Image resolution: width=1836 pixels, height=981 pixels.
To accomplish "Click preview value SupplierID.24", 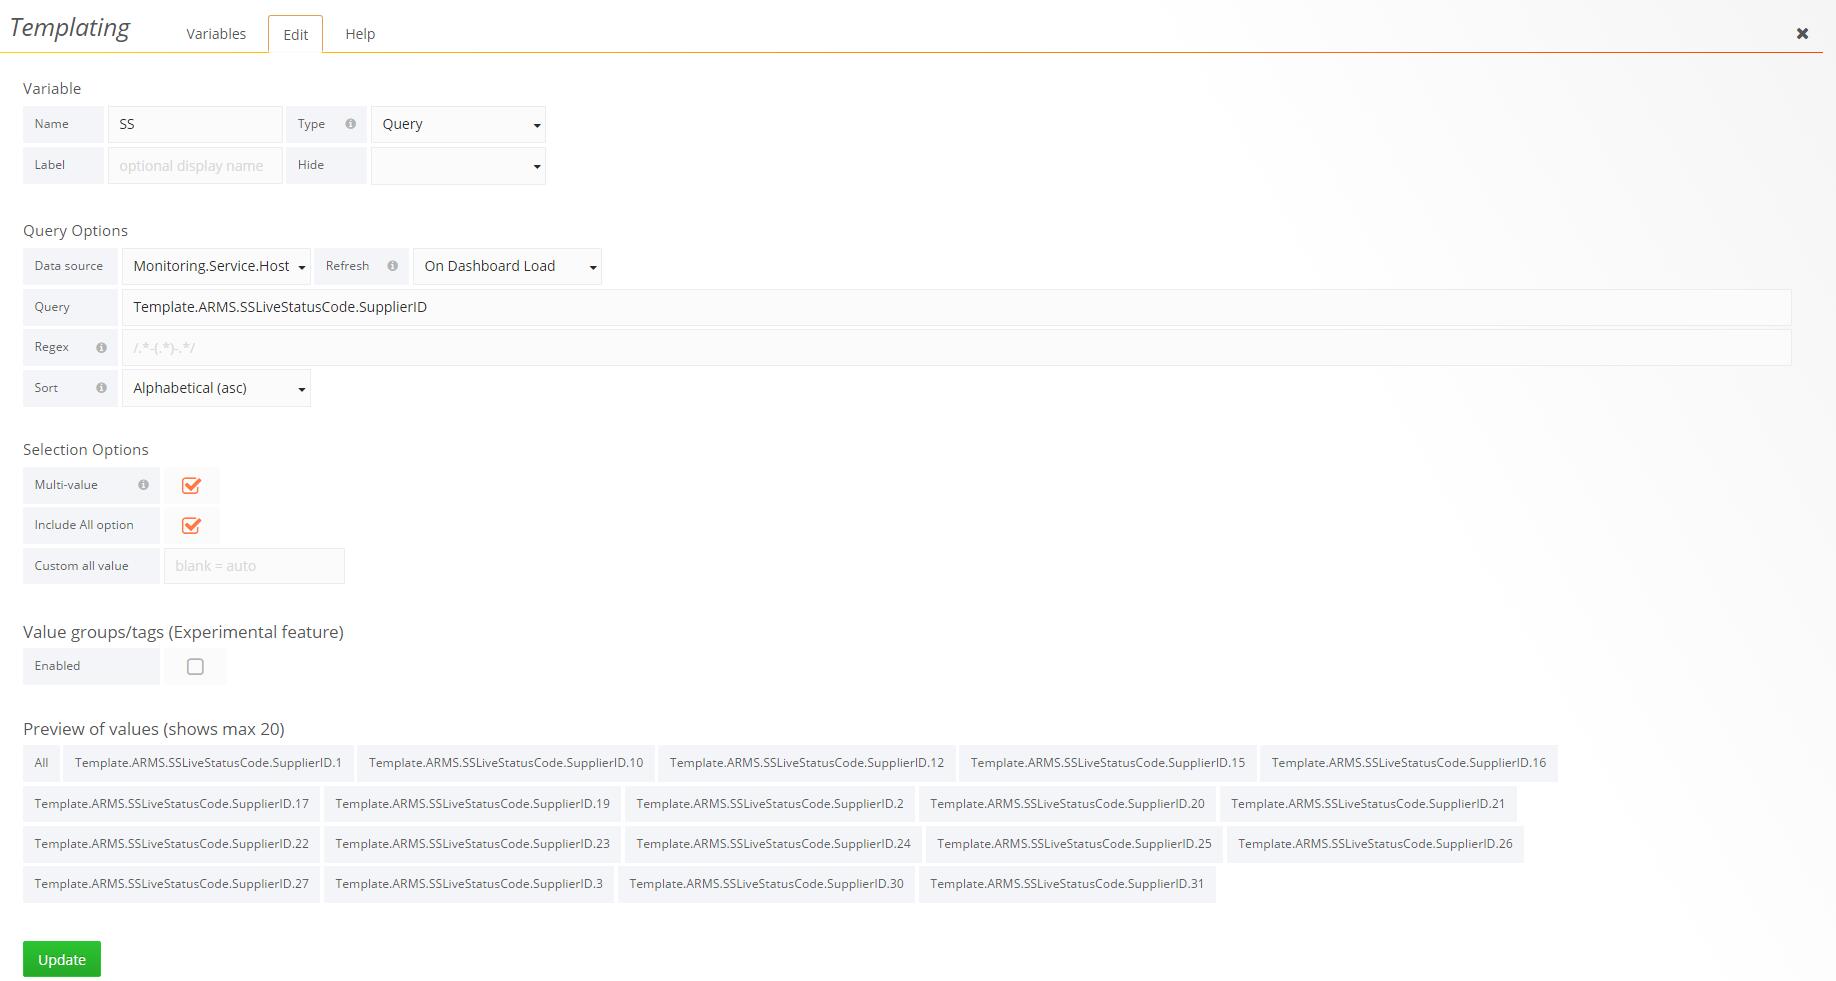I will pyautogui.click(x=773, y=844).
